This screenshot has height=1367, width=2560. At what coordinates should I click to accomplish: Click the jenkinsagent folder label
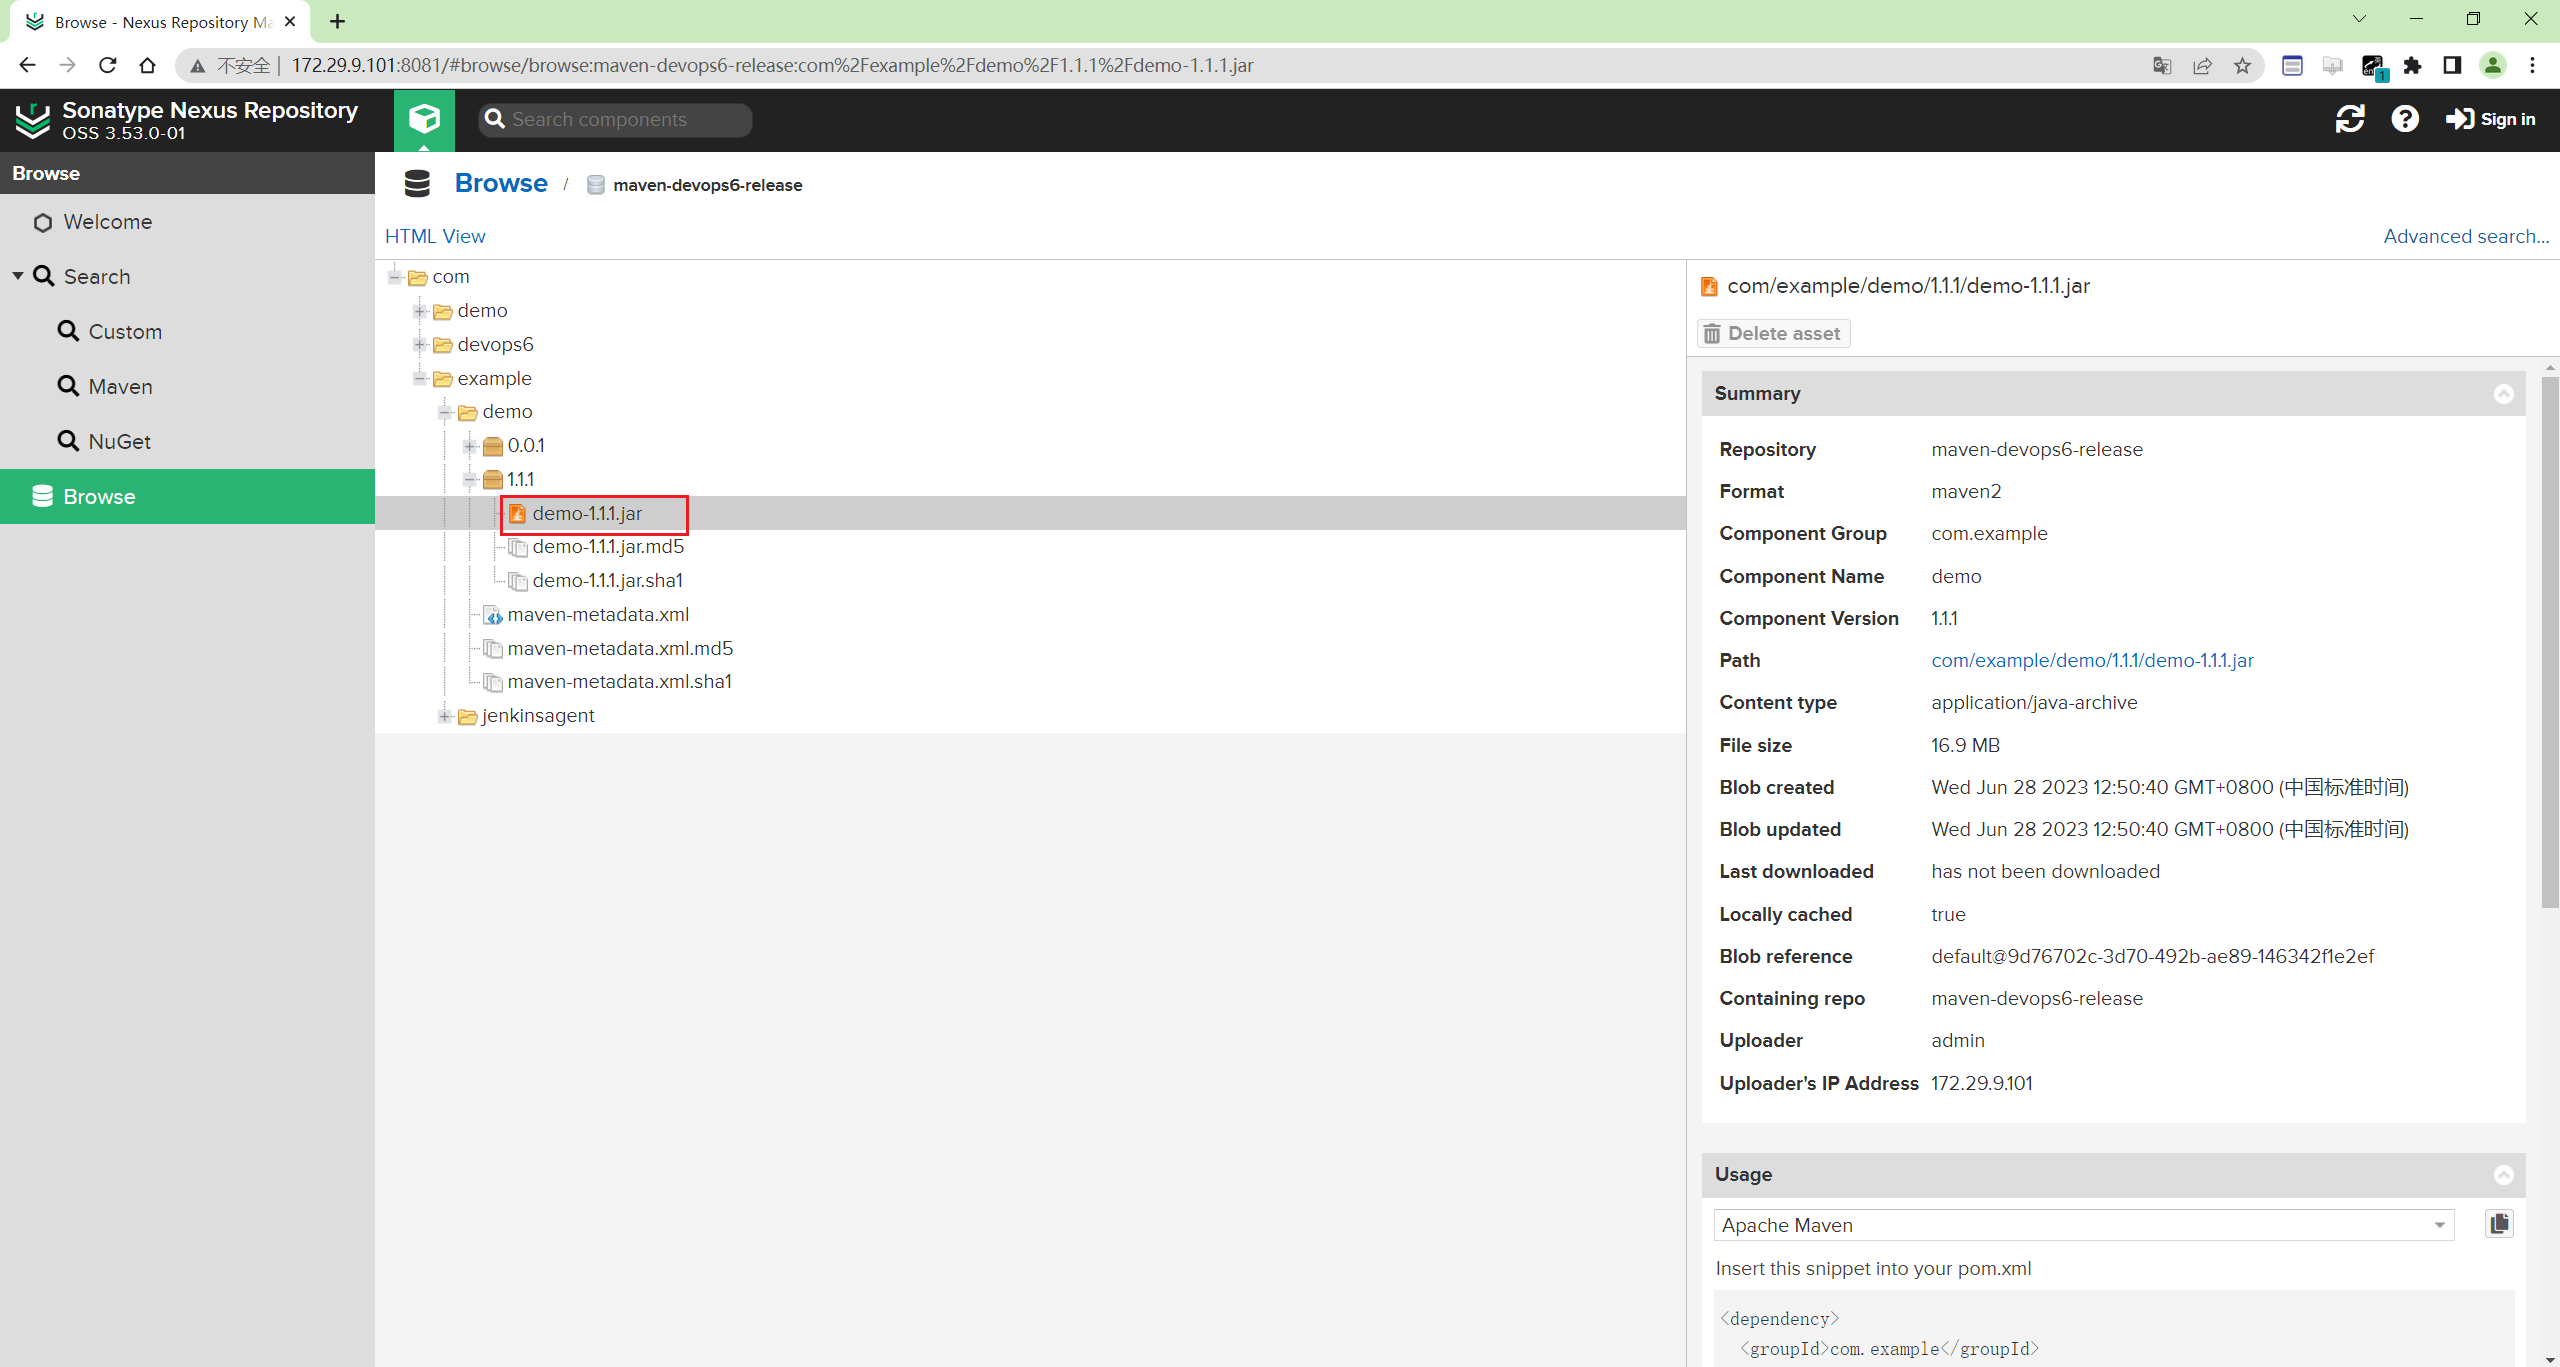pos(538,716)
